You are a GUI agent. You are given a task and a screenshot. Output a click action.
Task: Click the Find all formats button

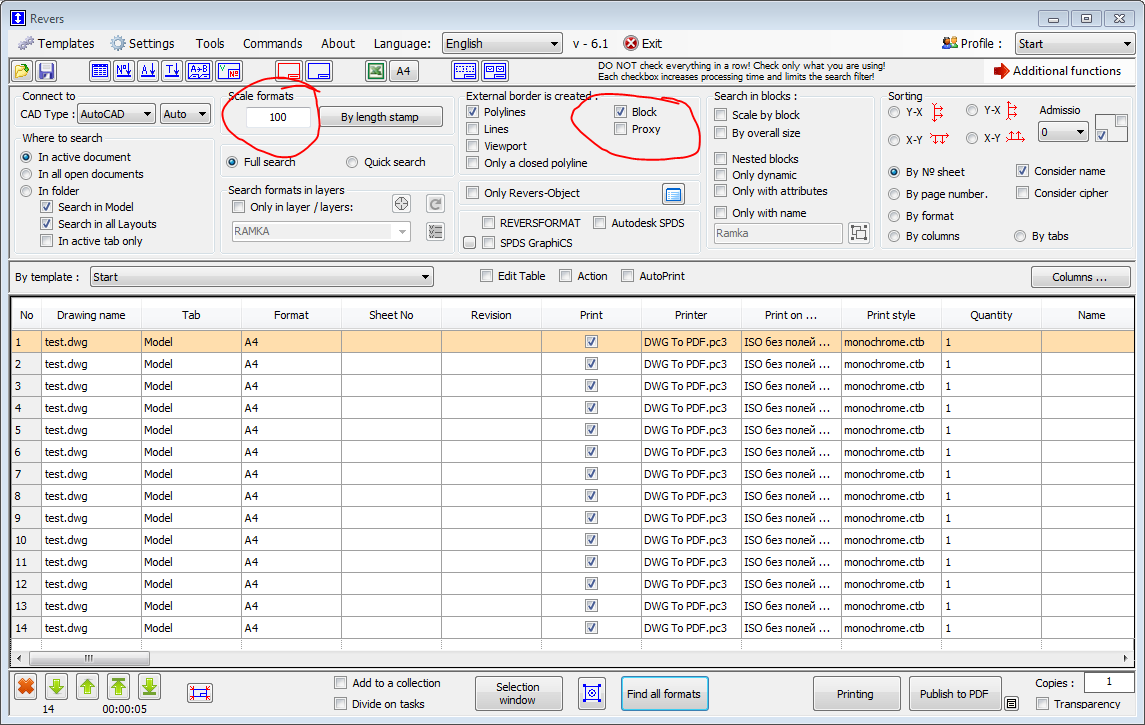click(665, 694)
